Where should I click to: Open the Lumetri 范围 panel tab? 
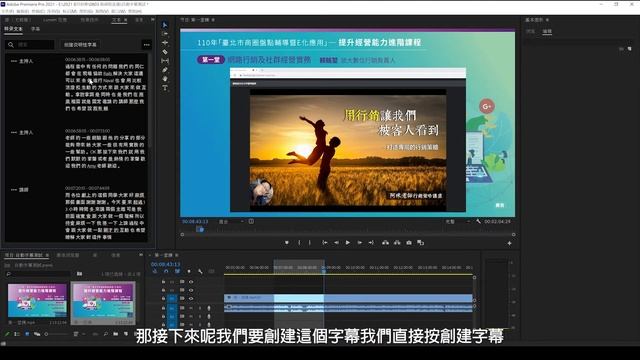[55, 20]
